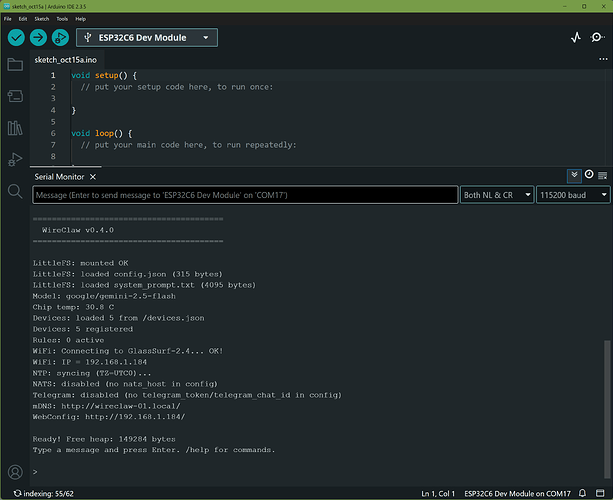Click the Serial Monitor output scrollbar
Screen dimensions: 613x500
[607, 409]
